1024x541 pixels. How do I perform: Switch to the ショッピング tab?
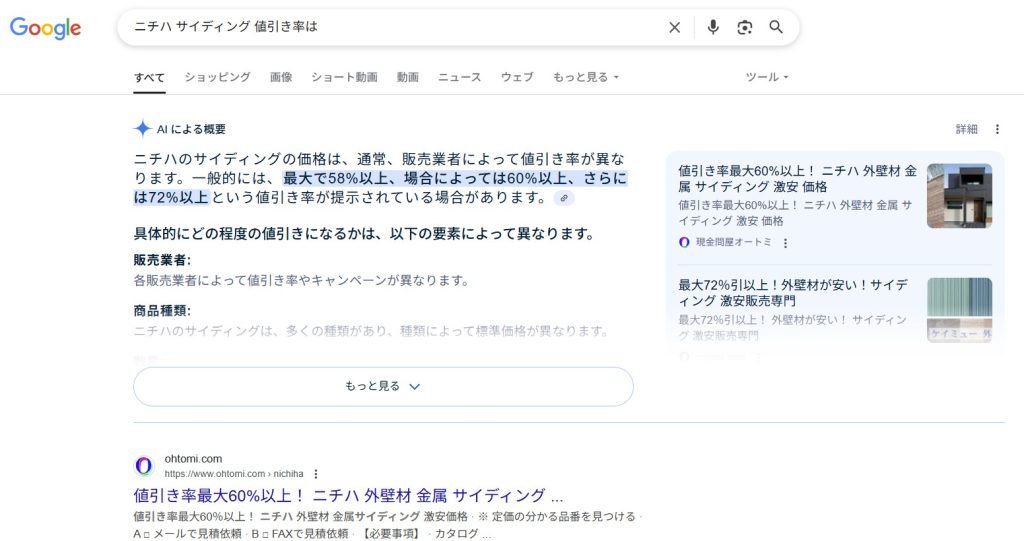click(217, 77)
